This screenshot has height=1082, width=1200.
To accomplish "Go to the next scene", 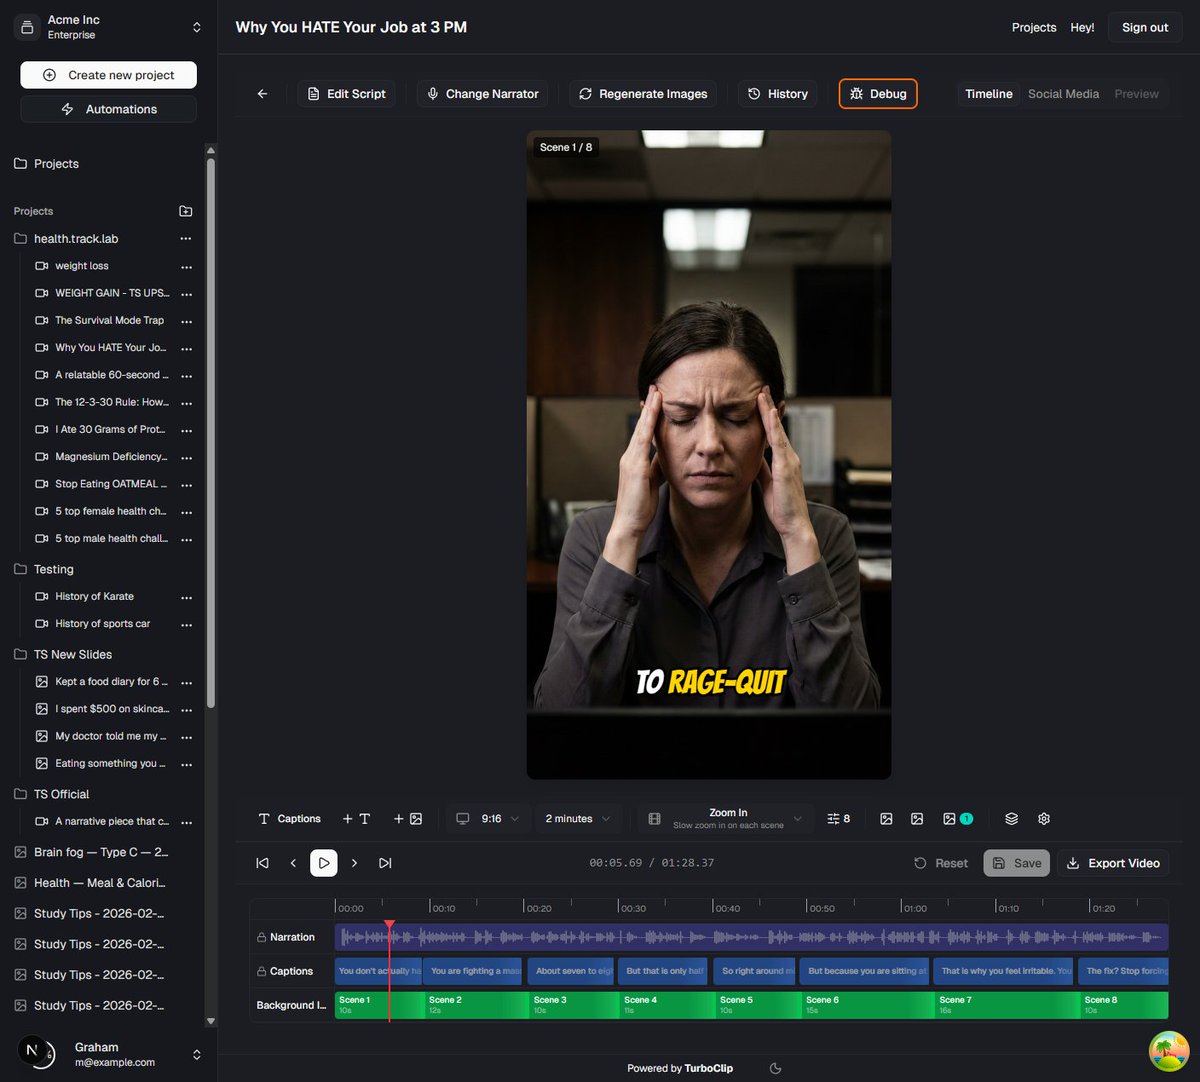I will point(354,863).
